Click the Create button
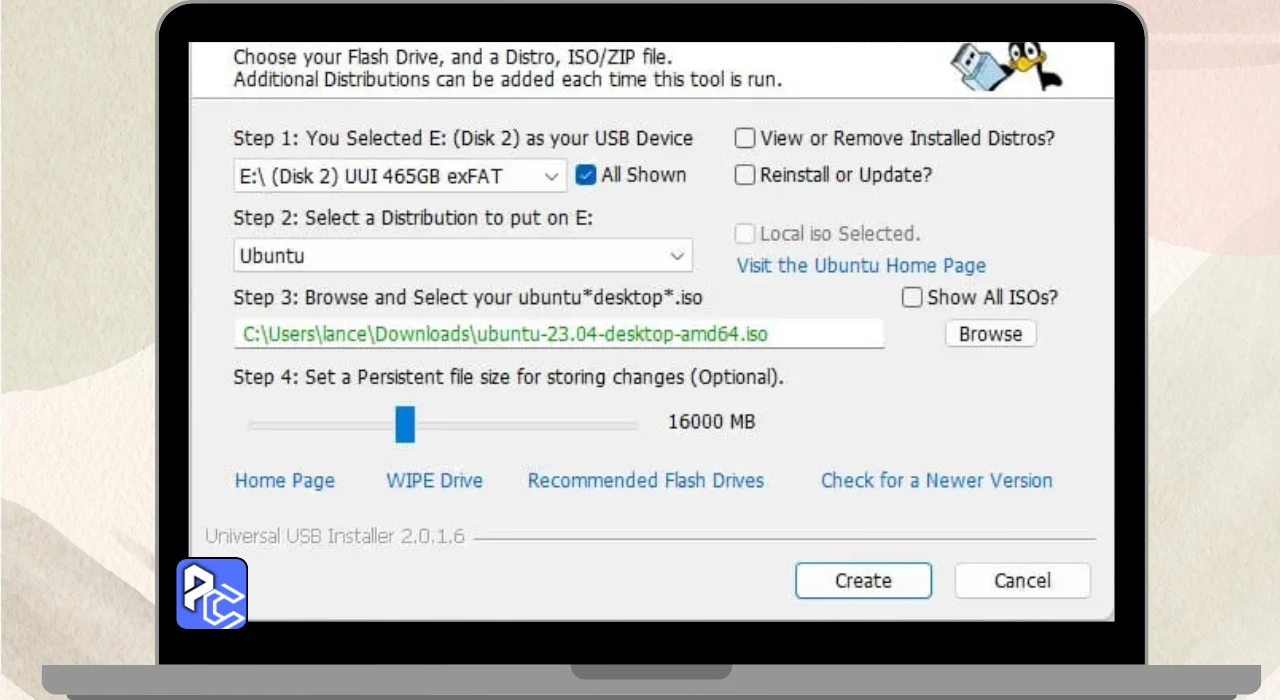 click(x=863, y=581)
